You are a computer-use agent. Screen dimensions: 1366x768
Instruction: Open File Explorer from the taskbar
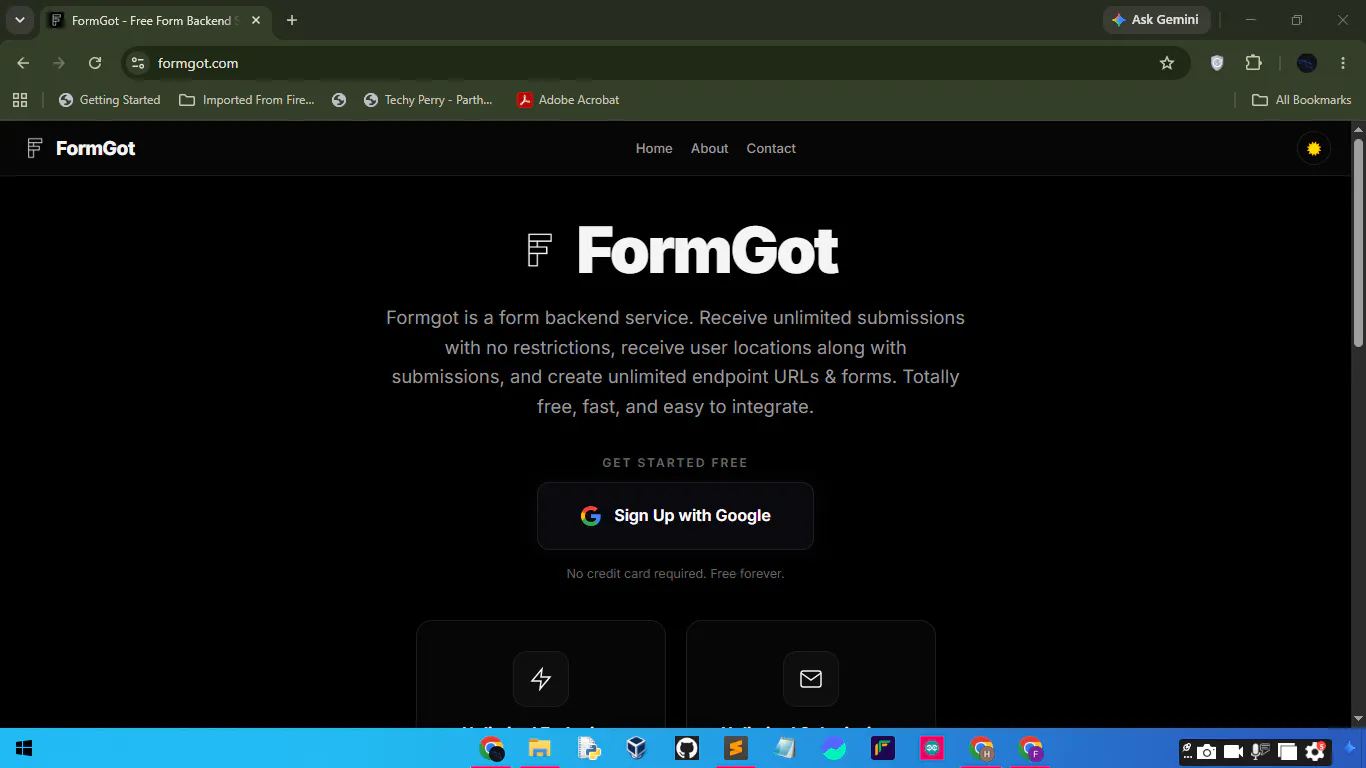coord(540,748)
